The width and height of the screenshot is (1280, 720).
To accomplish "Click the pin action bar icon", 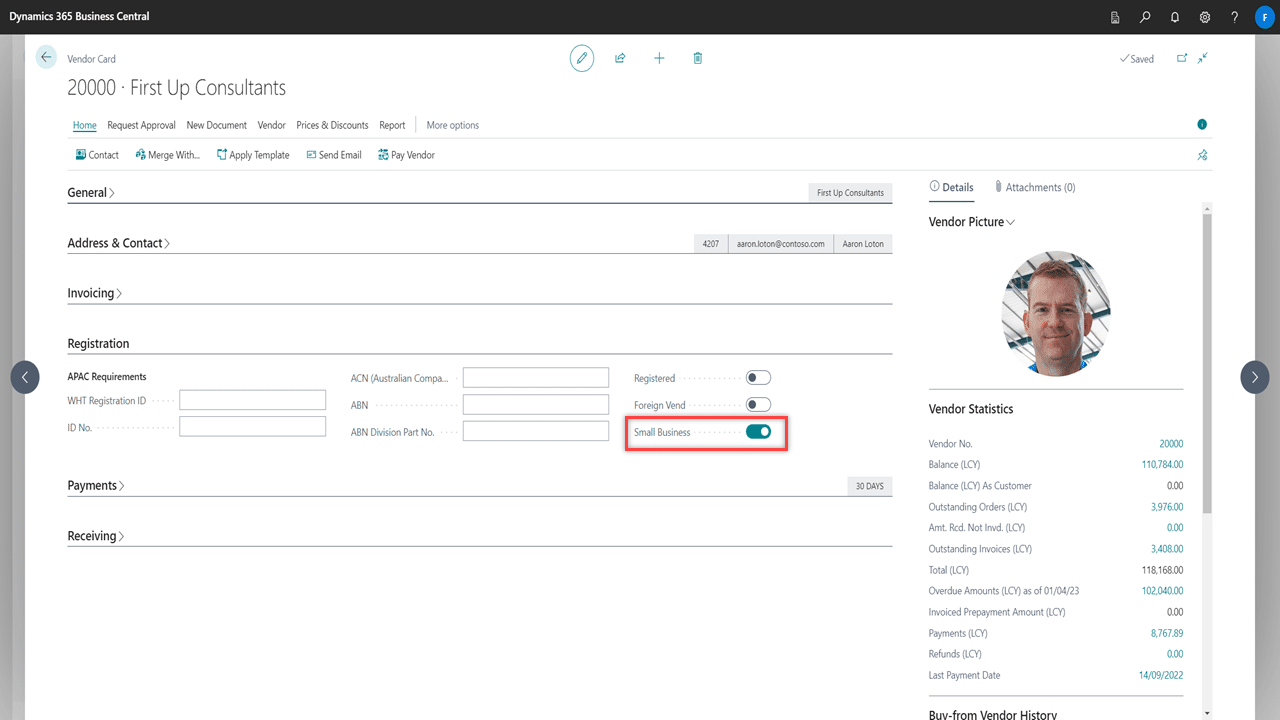I will coord(1203,155).
